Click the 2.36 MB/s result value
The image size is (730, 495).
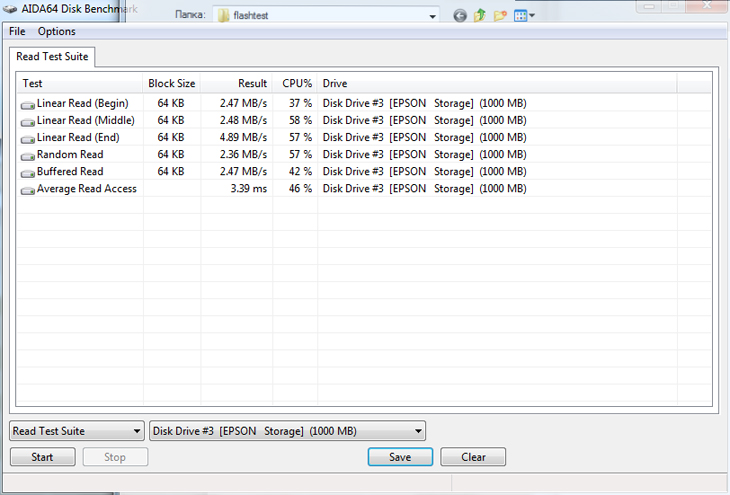(x=243, y=154)
